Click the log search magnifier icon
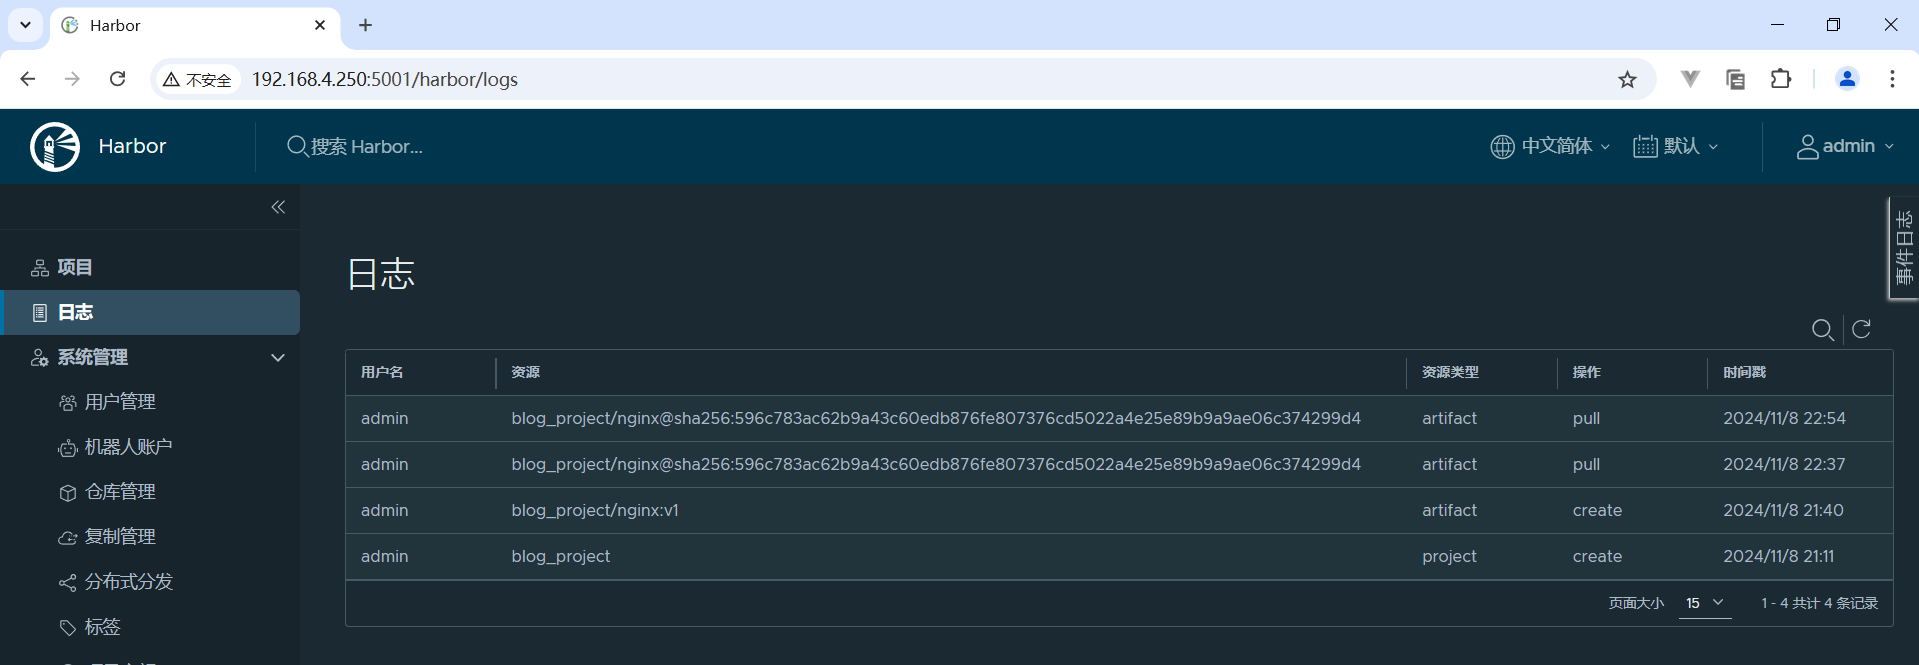1919x665 pixels. pyautogui.click(x=1822, y=330)
